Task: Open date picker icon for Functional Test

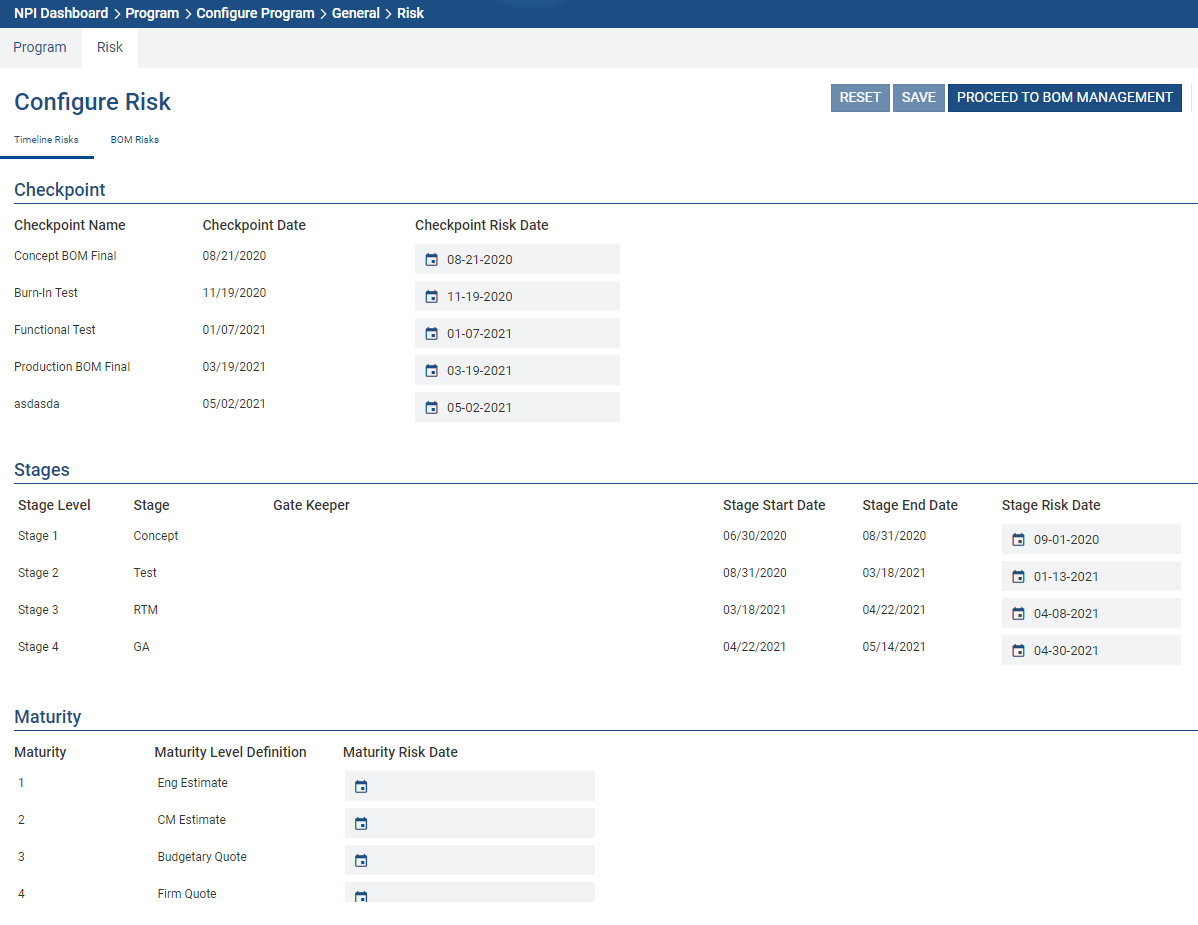Action: [x=431, y=334]
